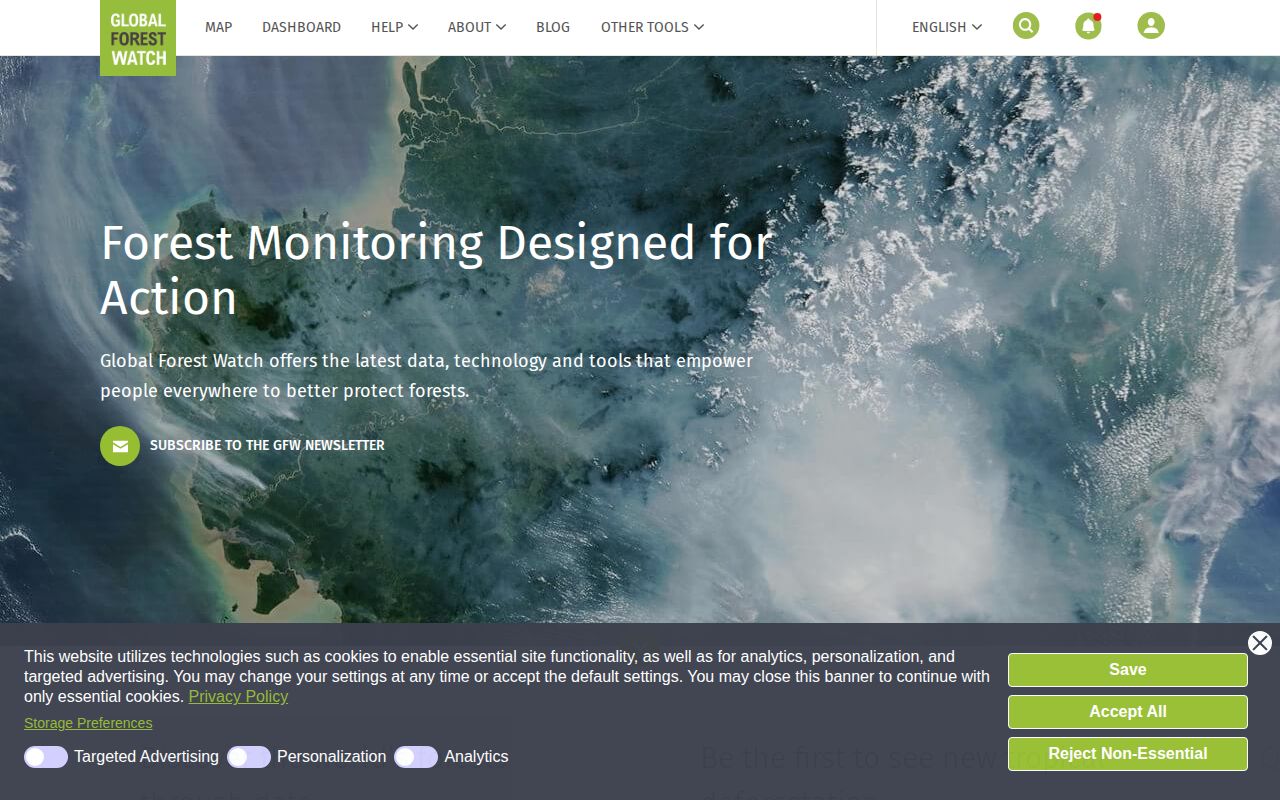Open the Storage Preferences link
The image size is (1280, 800).
pos(88,722)
